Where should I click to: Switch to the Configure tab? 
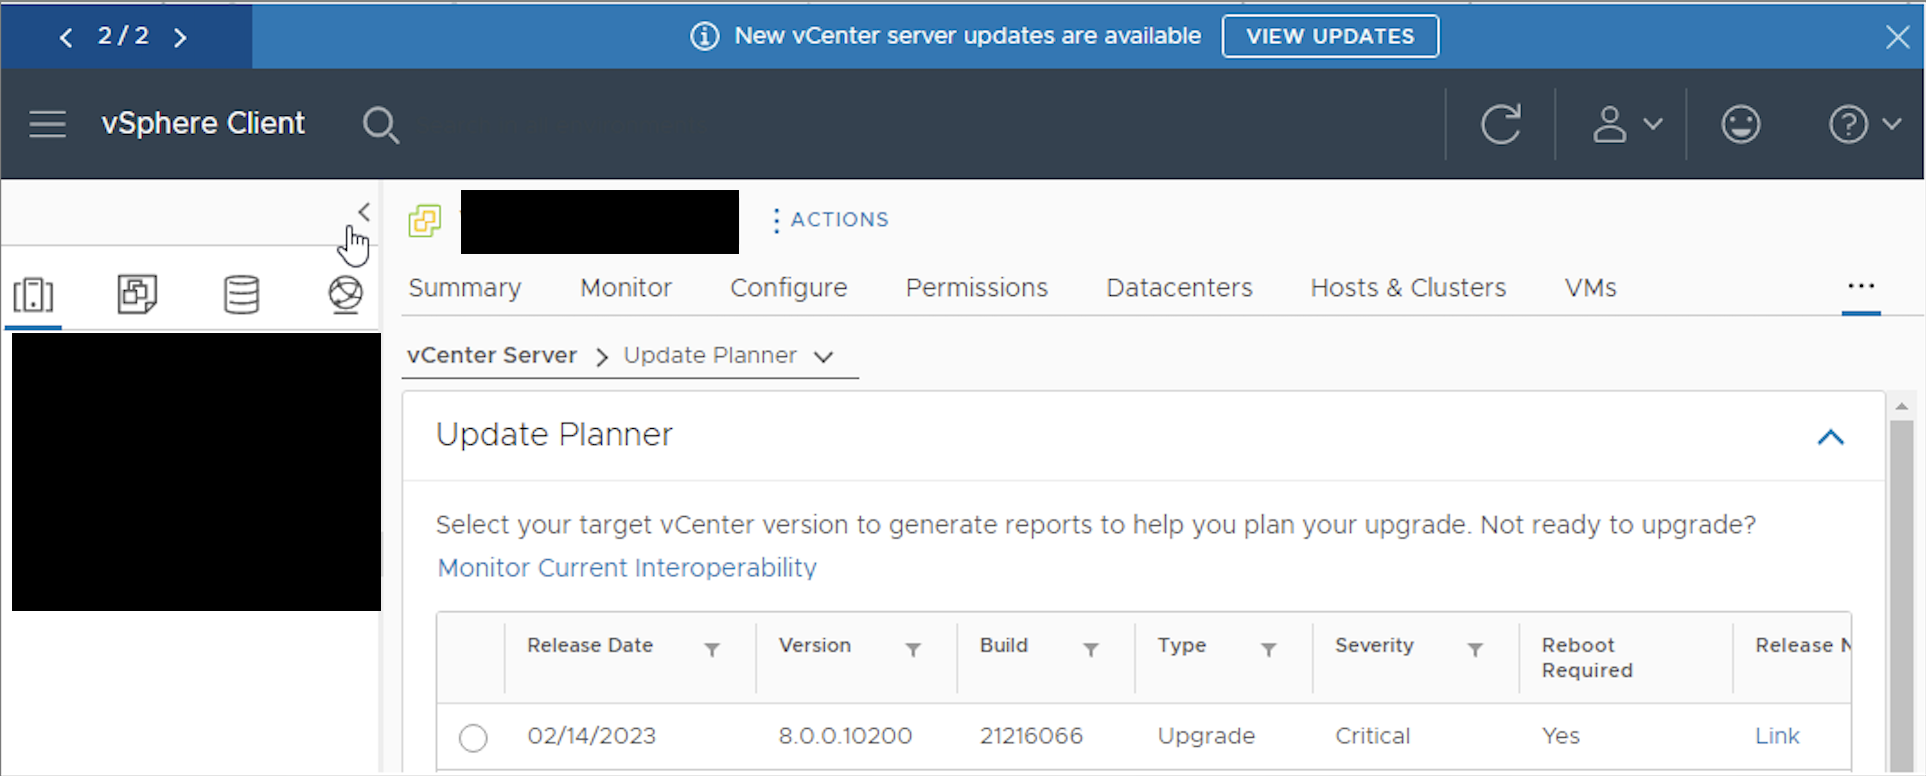[x=789, y=288]
